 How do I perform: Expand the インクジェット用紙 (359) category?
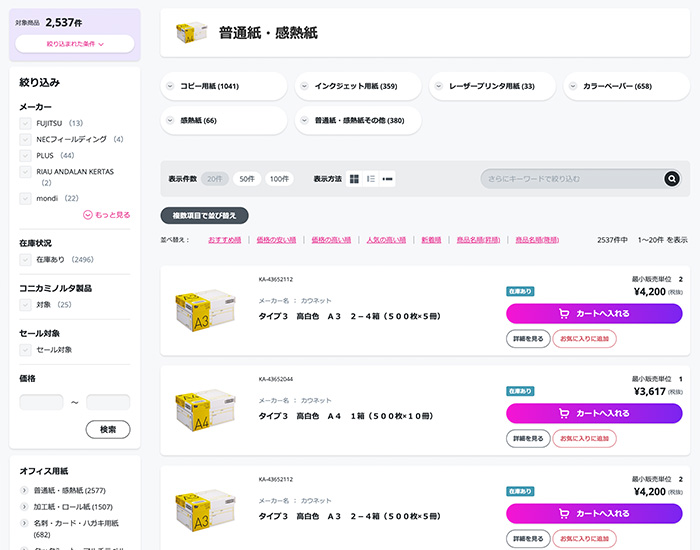358,86
